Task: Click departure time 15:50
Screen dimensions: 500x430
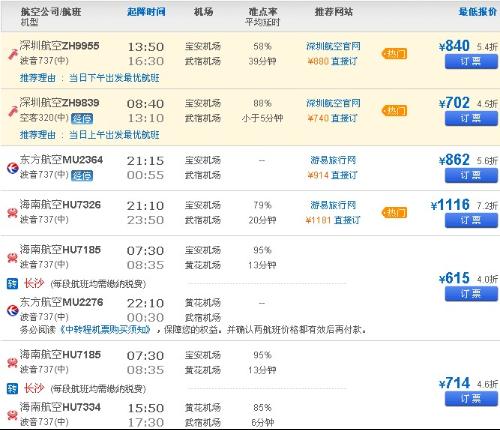Action: click(146, 408)
